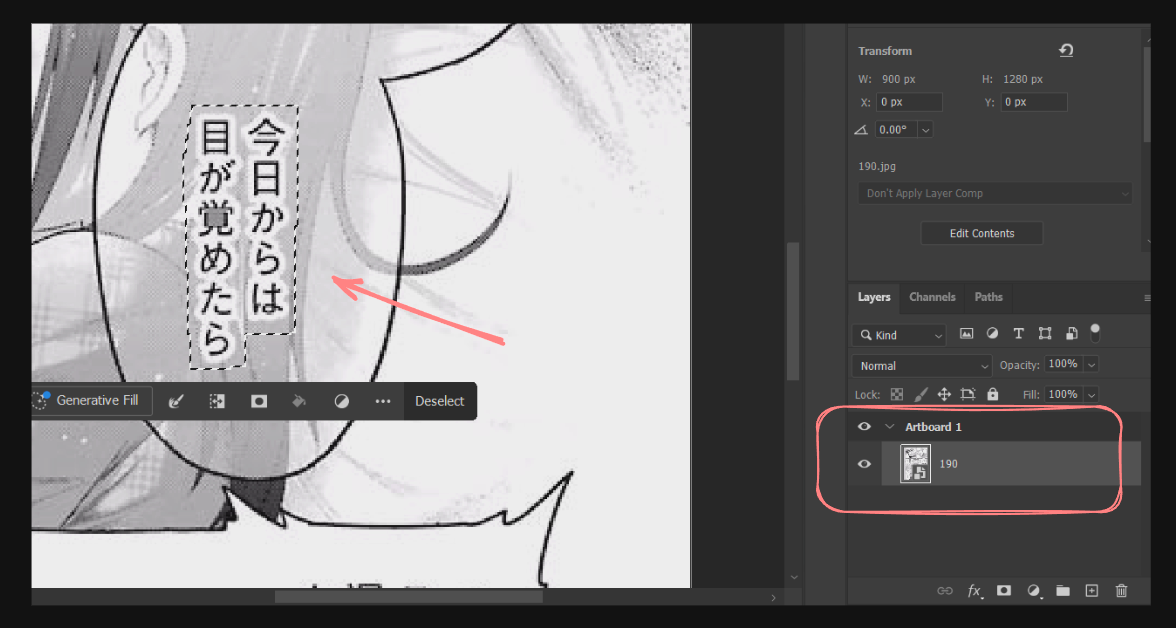This screenshot has height=628, width=1176.
Task: Click the Fill 100% field
Action: click(1064, 395)
